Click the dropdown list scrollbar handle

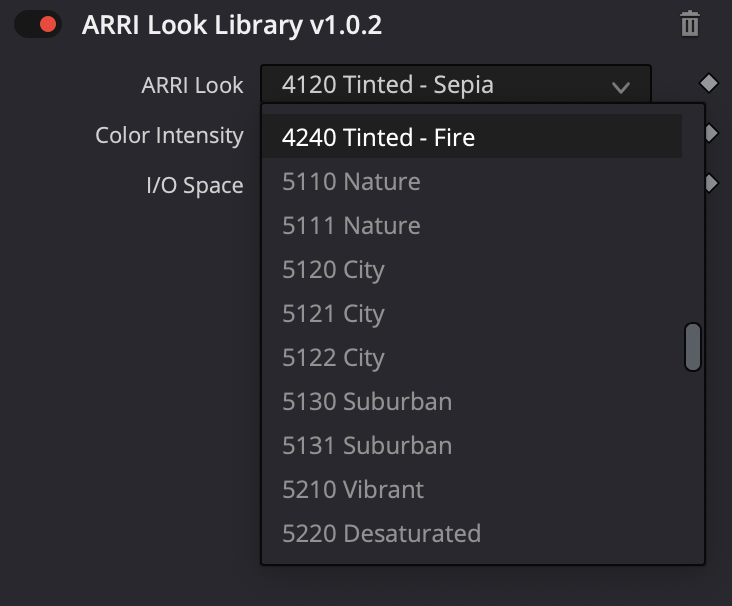point(693,347)
